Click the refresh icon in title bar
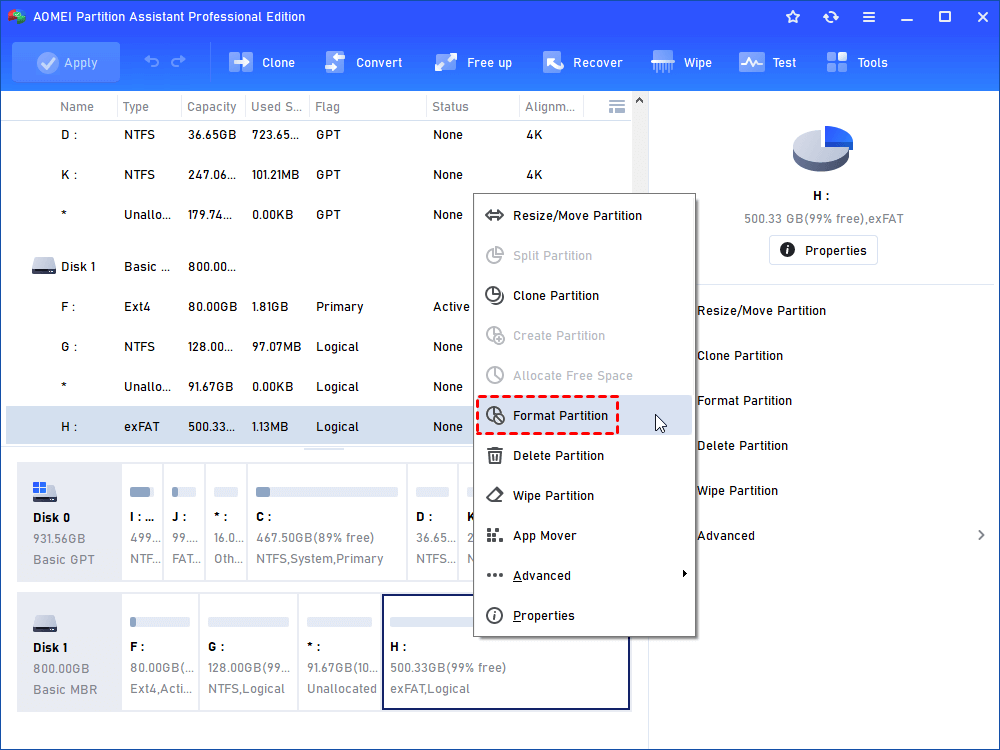The height and width of the screenshot is (750, 1000). [830, 17]
